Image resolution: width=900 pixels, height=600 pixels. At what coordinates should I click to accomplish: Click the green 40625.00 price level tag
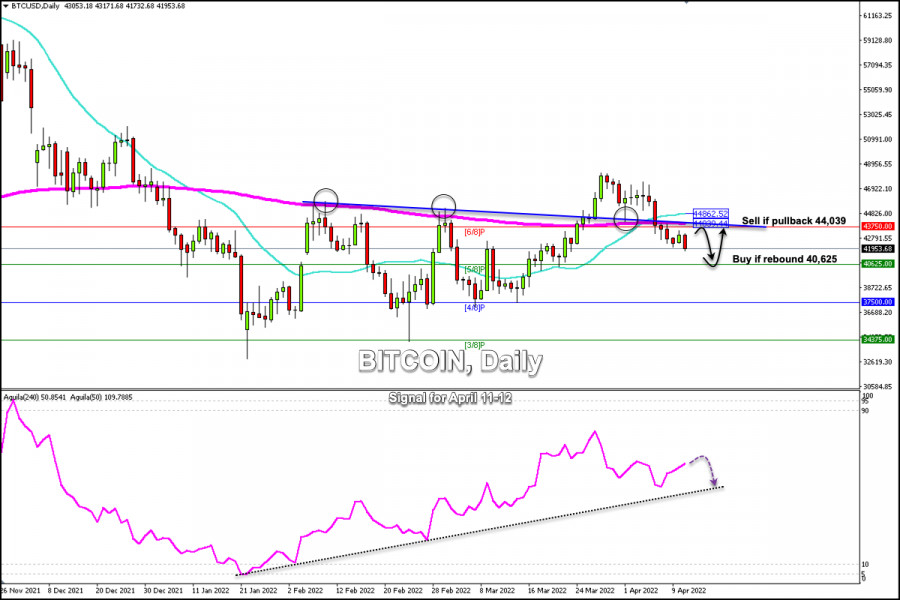coord(878,264)
